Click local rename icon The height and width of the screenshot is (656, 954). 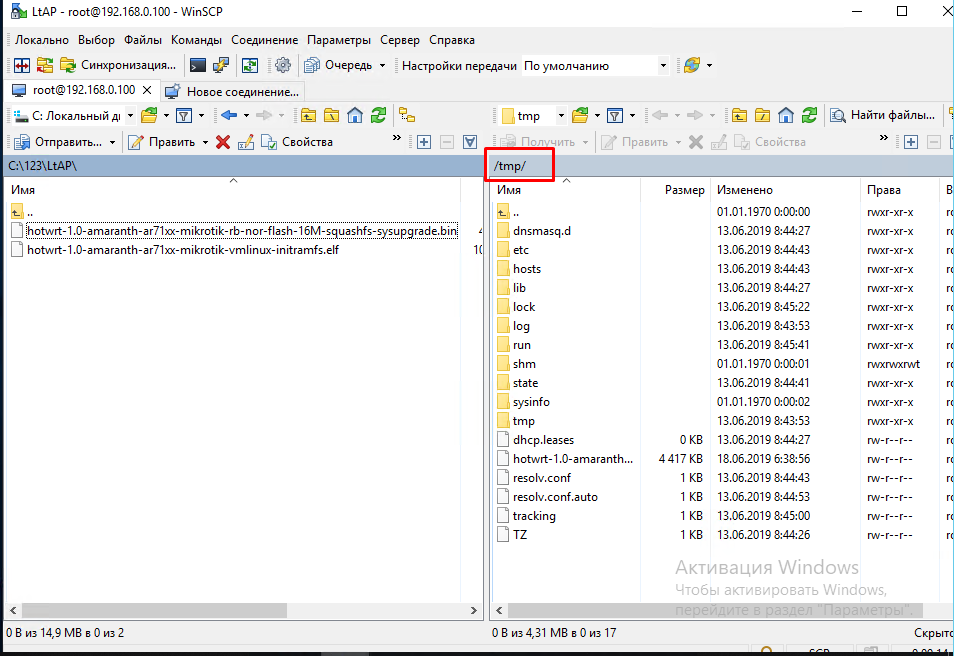(246, 142)
